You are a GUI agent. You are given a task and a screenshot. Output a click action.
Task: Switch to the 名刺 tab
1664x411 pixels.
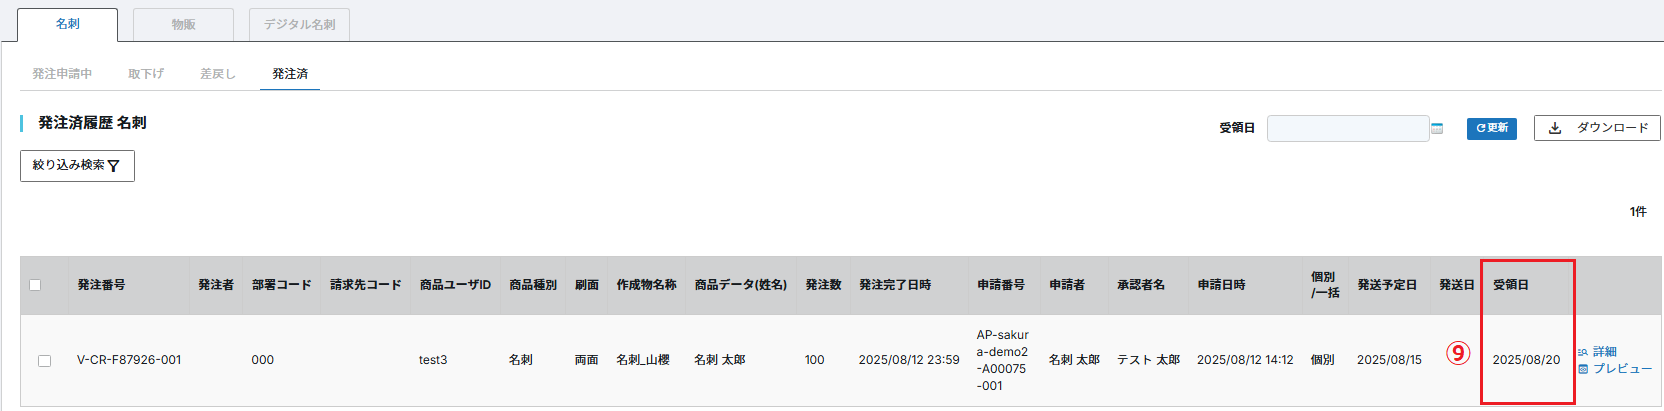coord(68,24)
